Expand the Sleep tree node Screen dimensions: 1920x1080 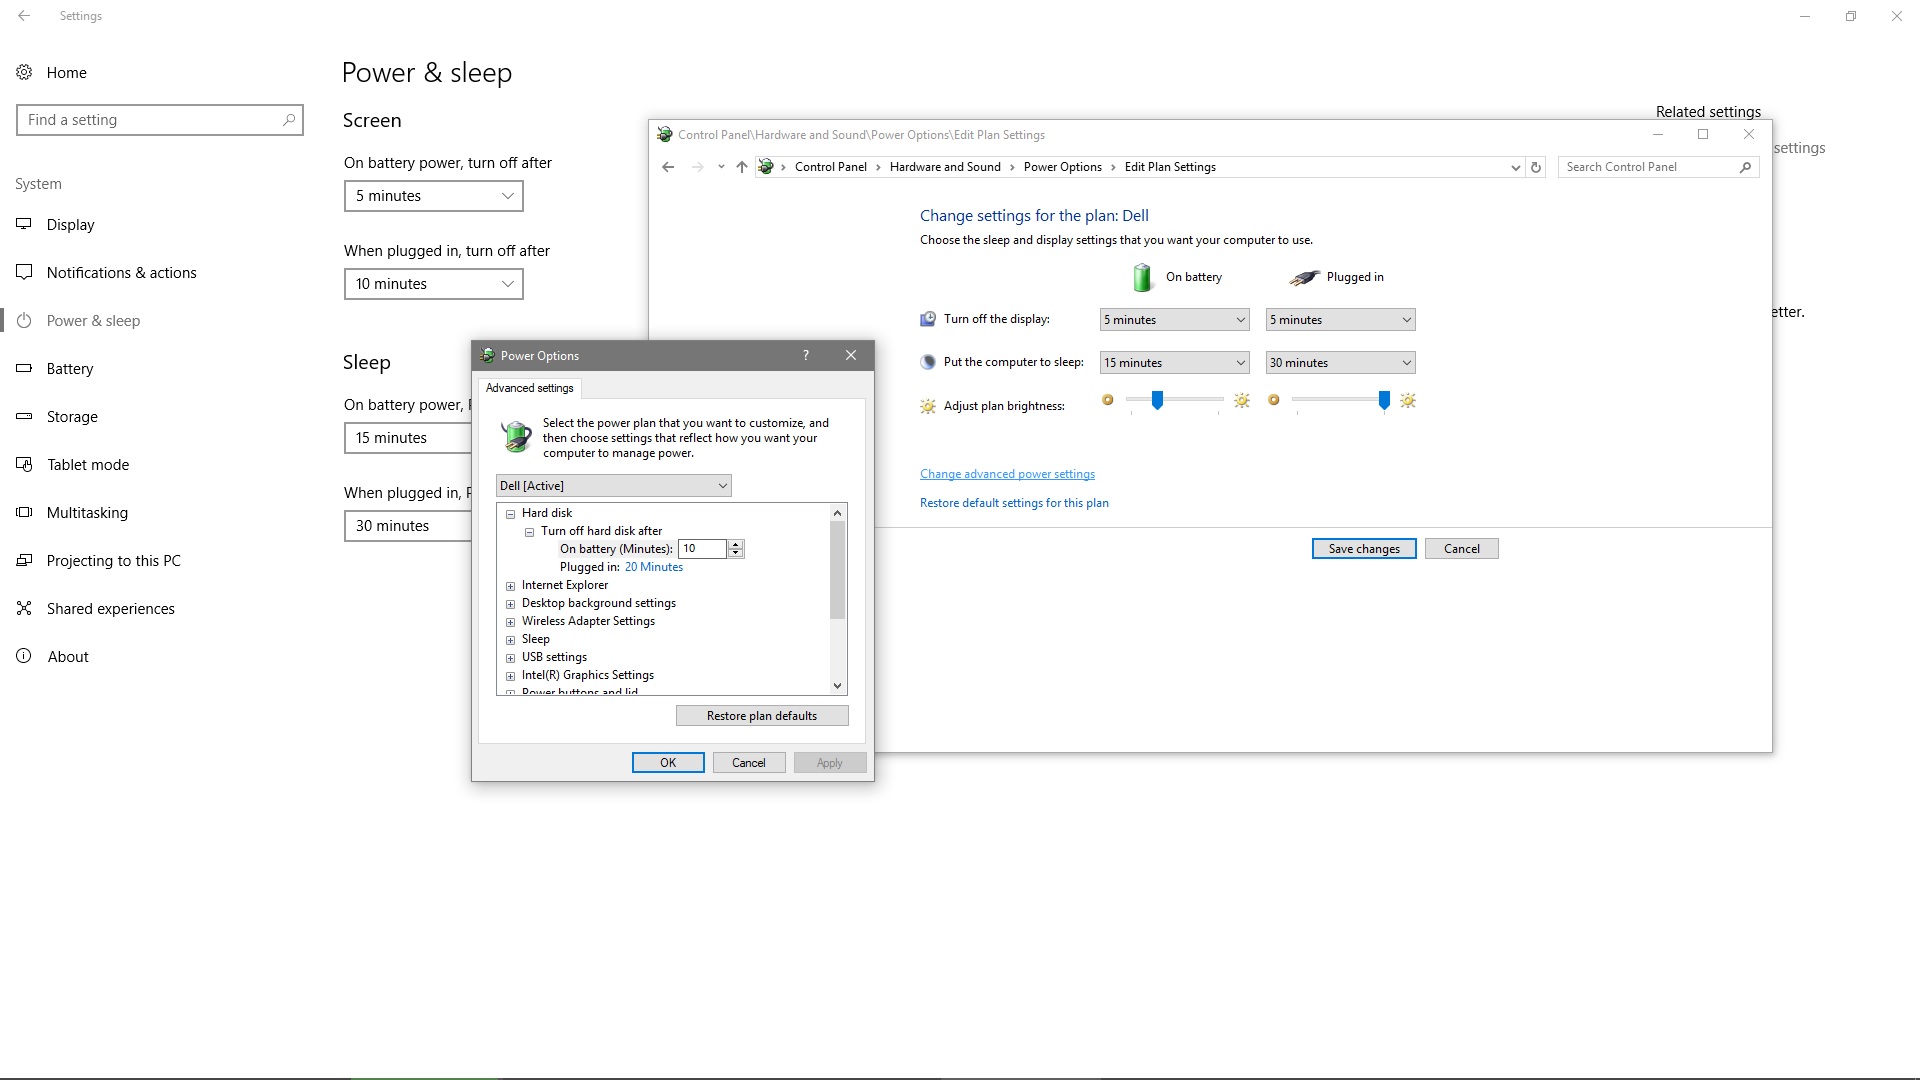[x=511, y=640]
